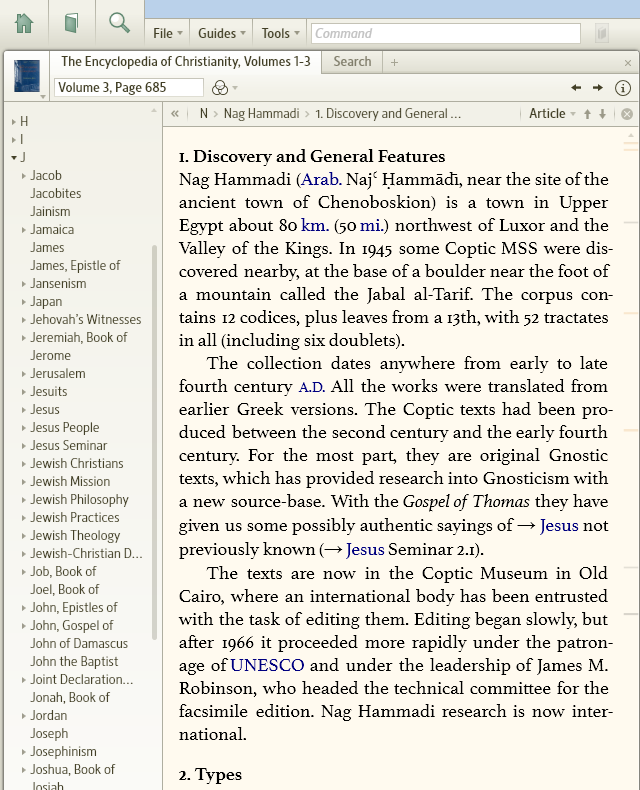Viewport: 640px width, 790px height.
Task: Click the Nag Hammadi breadcrumb
Action: 262,113
